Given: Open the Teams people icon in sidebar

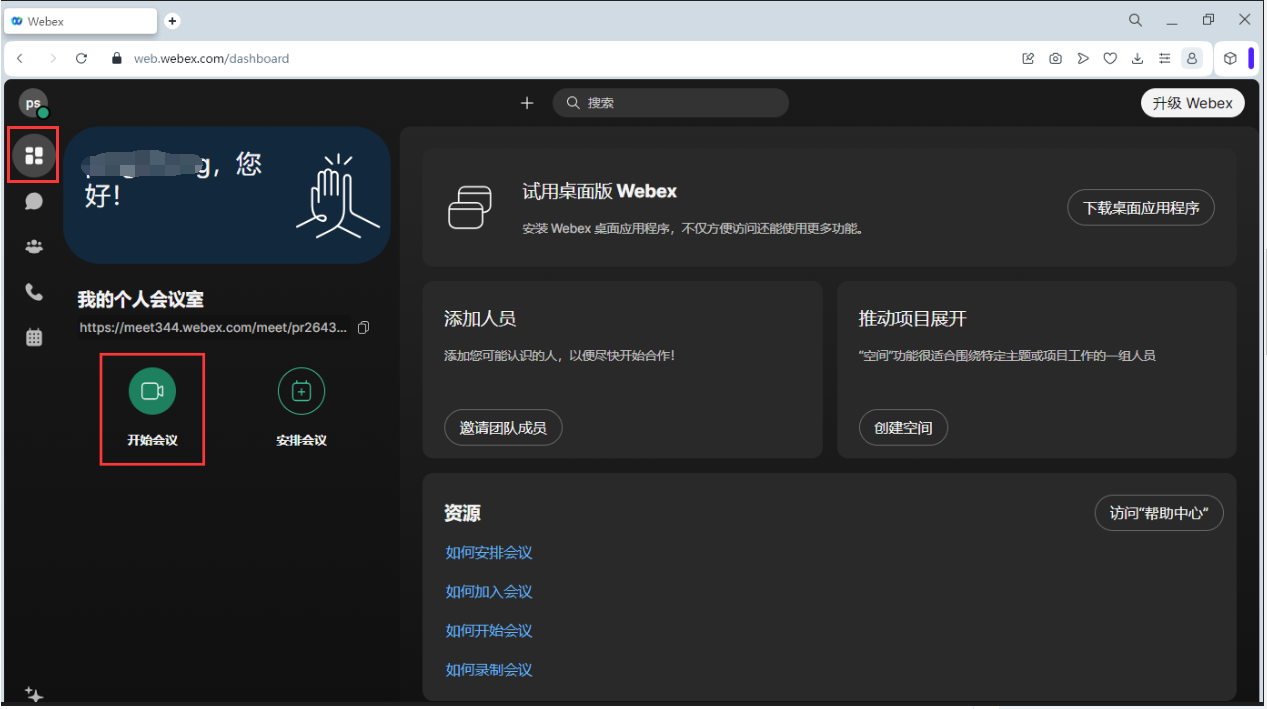Looking at the screenshot, I should (x=34, y=246).
